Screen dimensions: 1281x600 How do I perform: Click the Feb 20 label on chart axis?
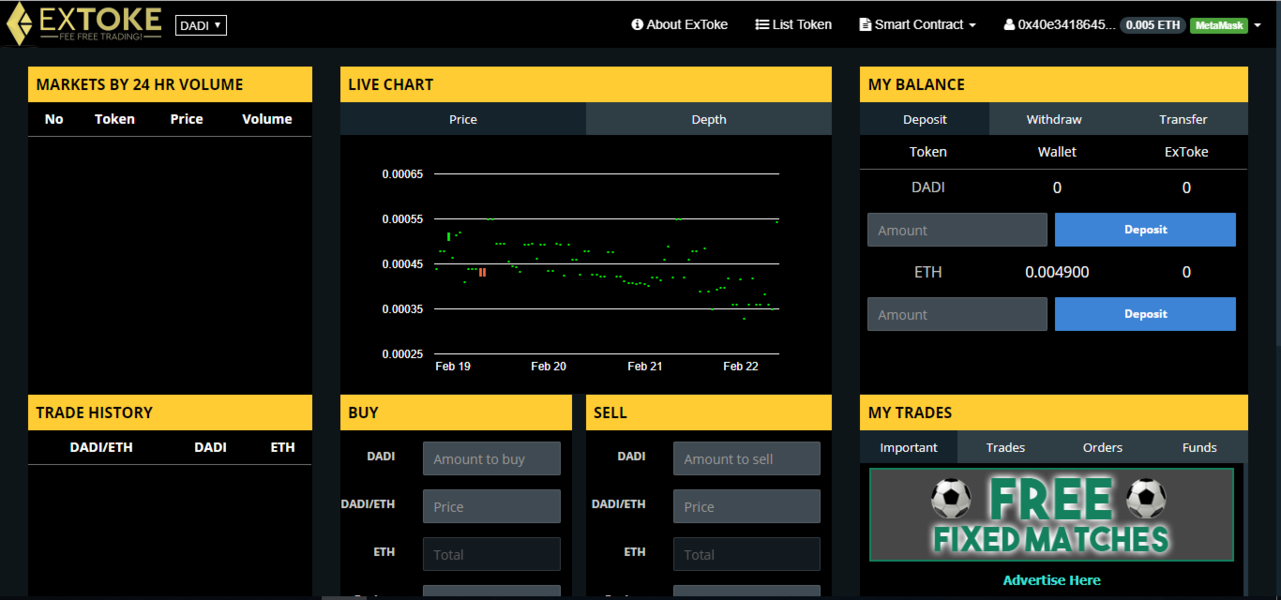pos(548,366)
